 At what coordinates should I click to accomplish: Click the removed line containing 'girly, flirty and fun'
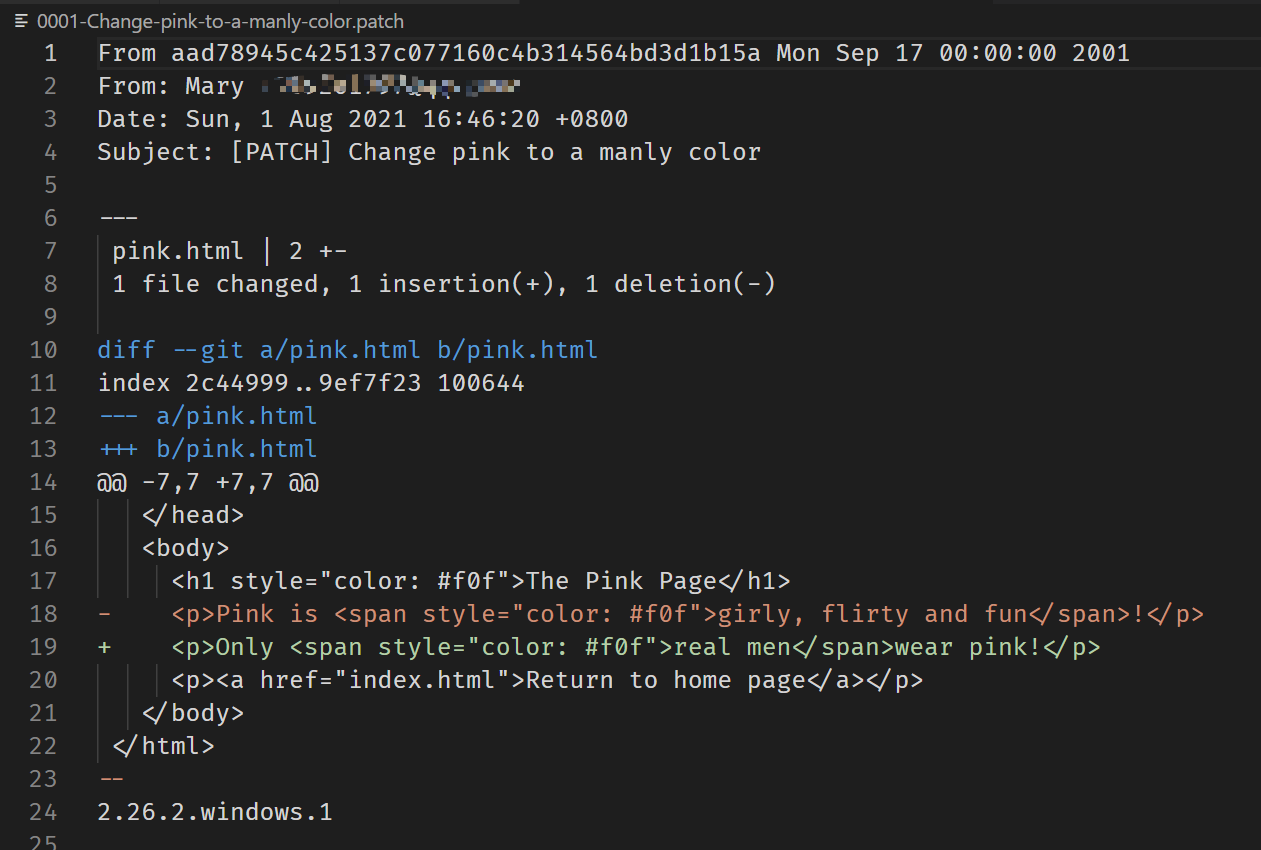[x=650, y=614]
